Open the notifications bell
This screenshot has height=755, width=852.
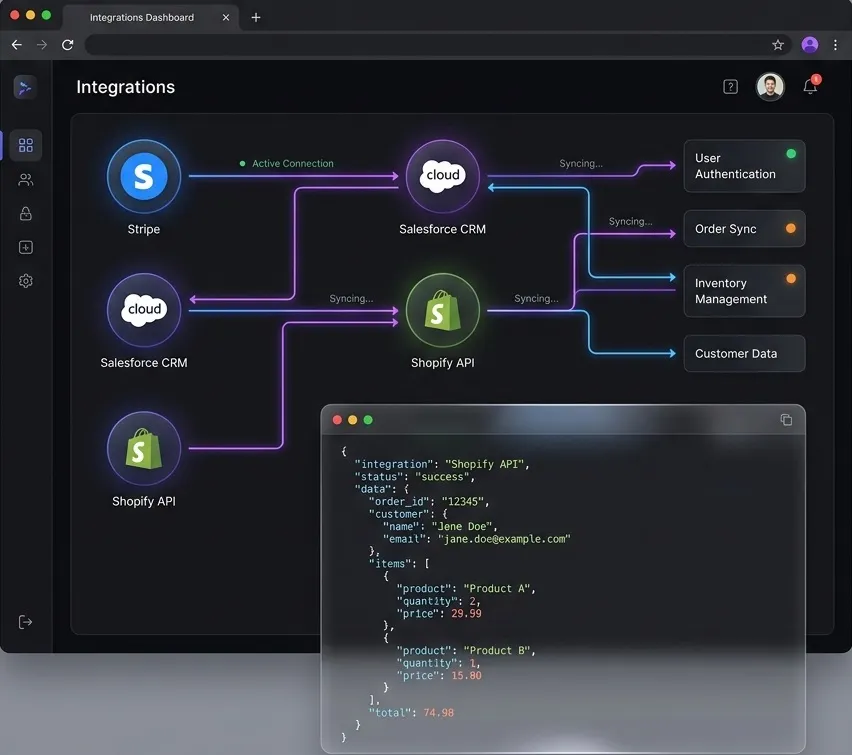810,86
